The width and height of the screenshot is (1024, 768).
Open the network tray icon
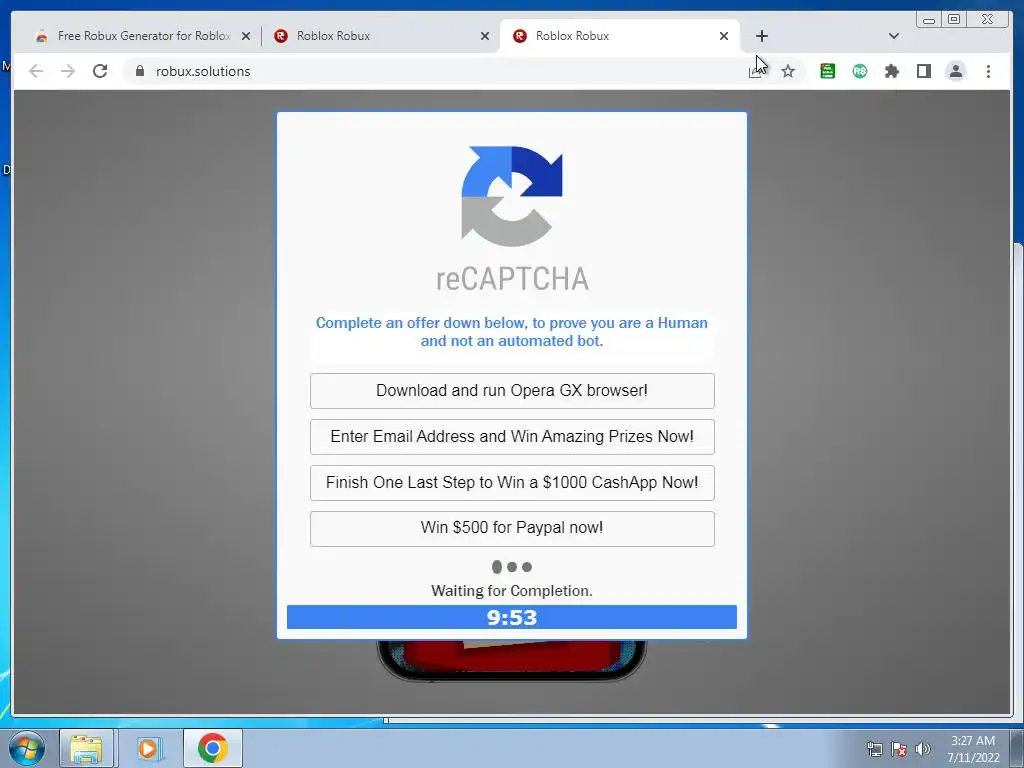(x=874, y=749)
